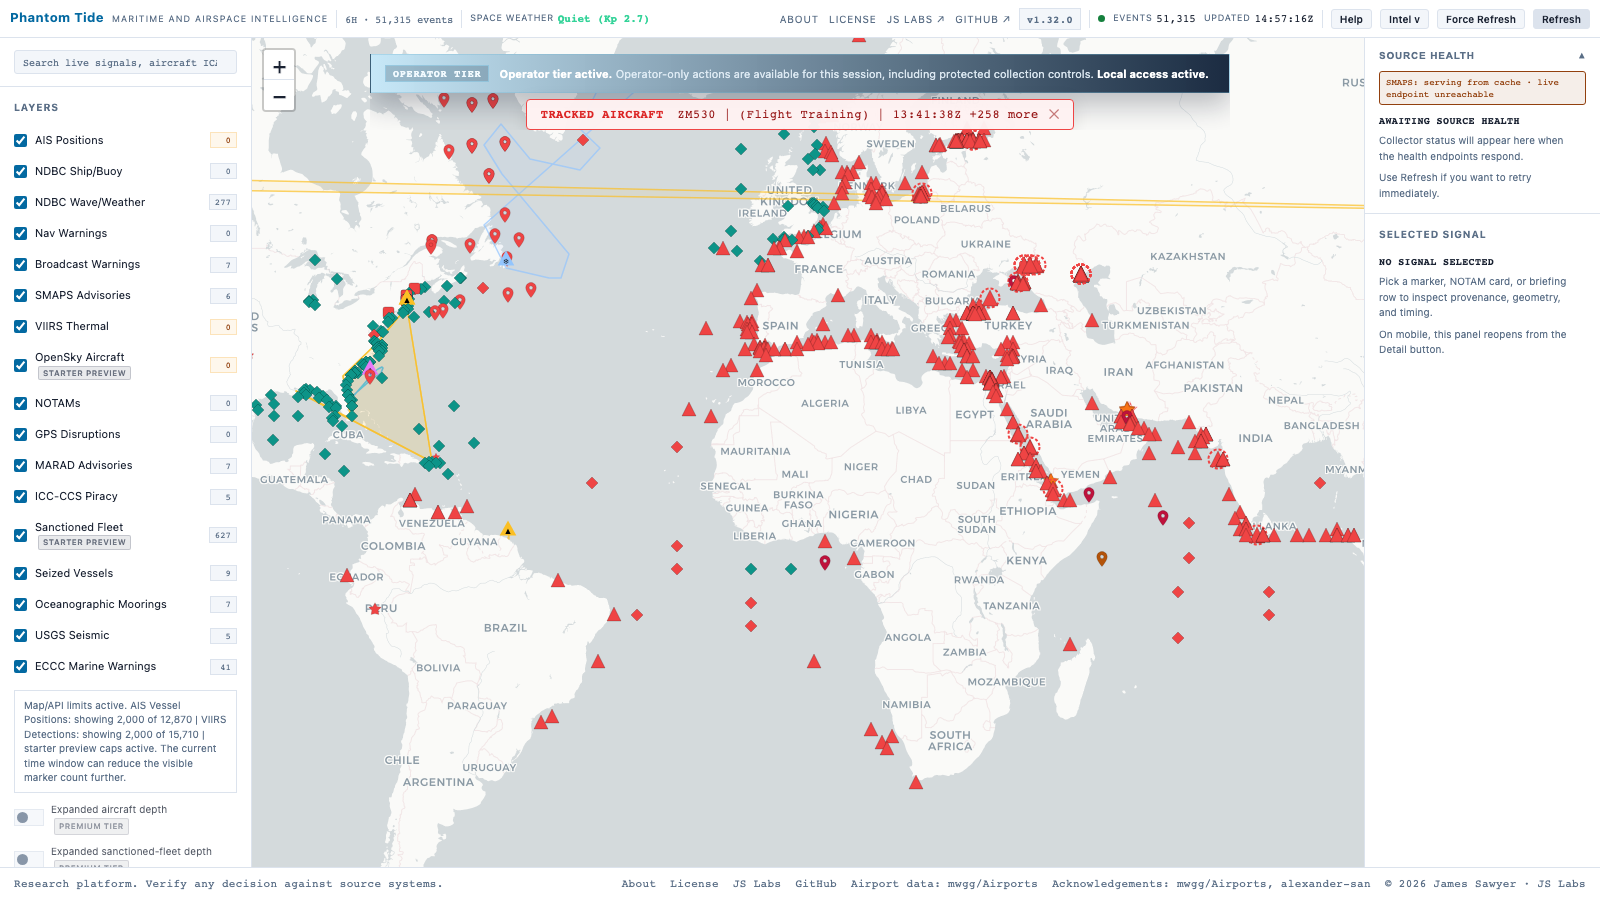Open the footer GitHub link
Image resolution: width=1600 pixels, height=900 pixels.
(816, 884)
